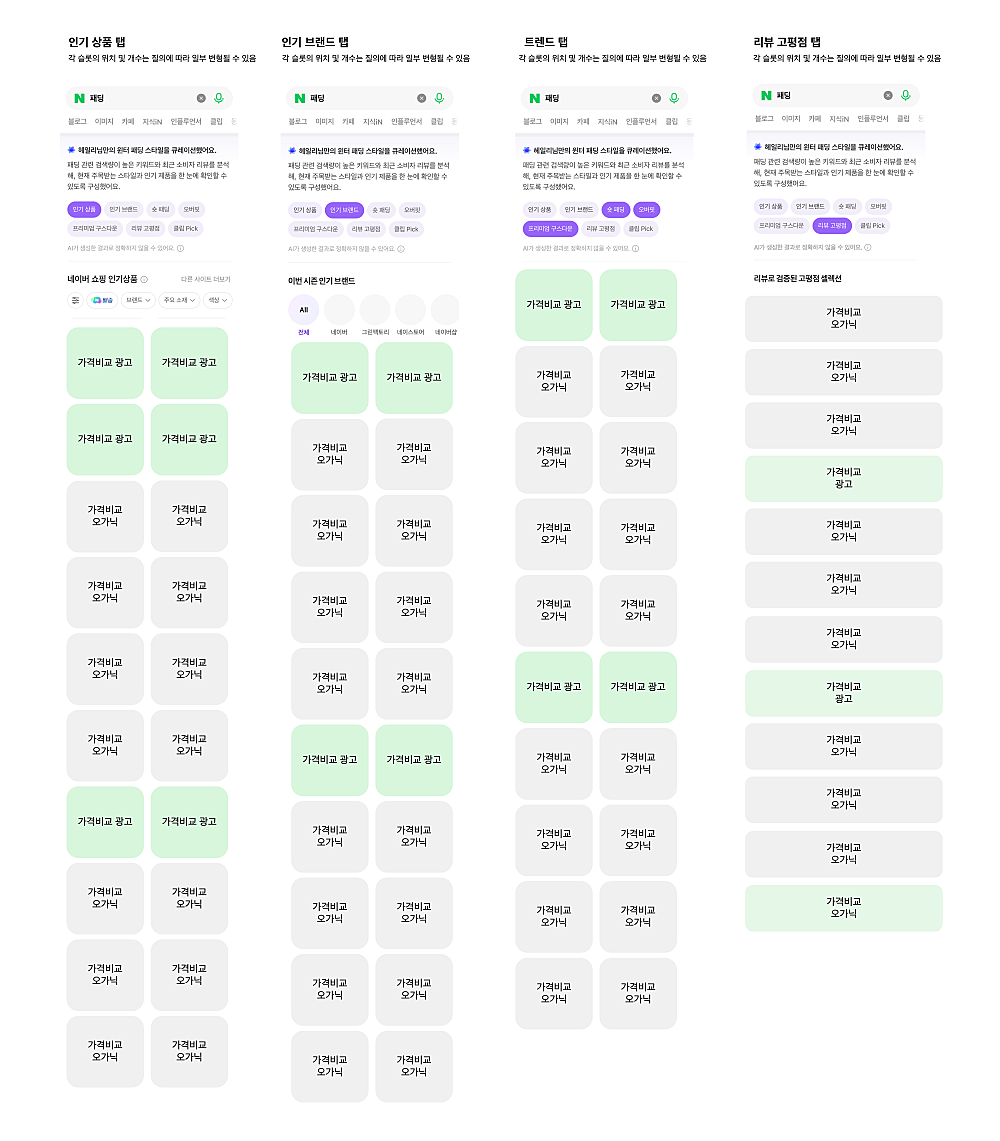
Task: Expand the 브랜드 filter dropdown
Action: pyautogui.click(x=138, y=300)
